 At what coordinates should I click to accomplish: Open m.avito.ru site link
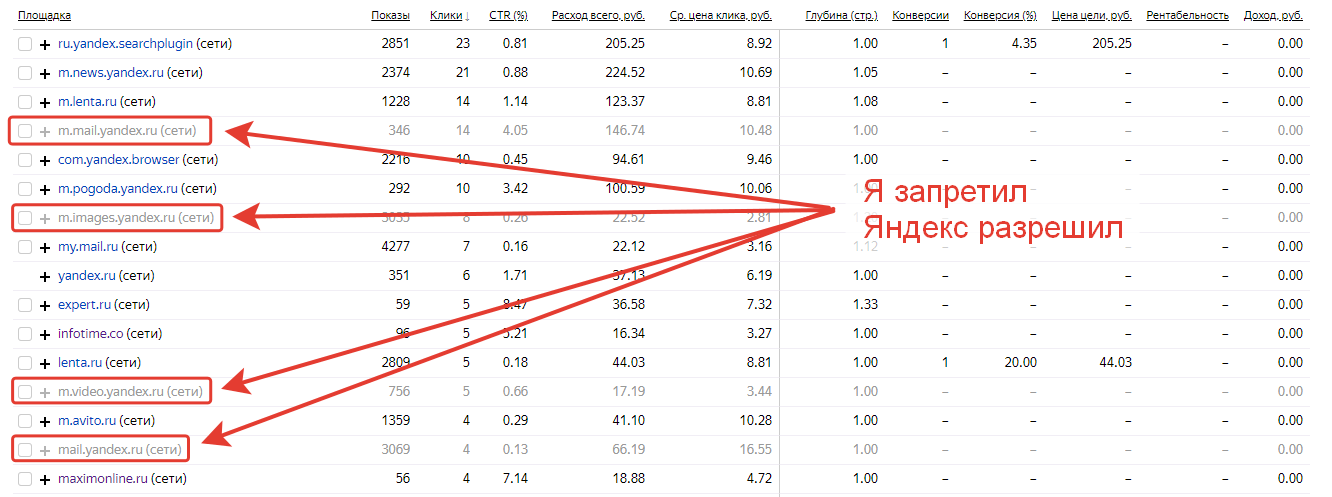(88, 421)
